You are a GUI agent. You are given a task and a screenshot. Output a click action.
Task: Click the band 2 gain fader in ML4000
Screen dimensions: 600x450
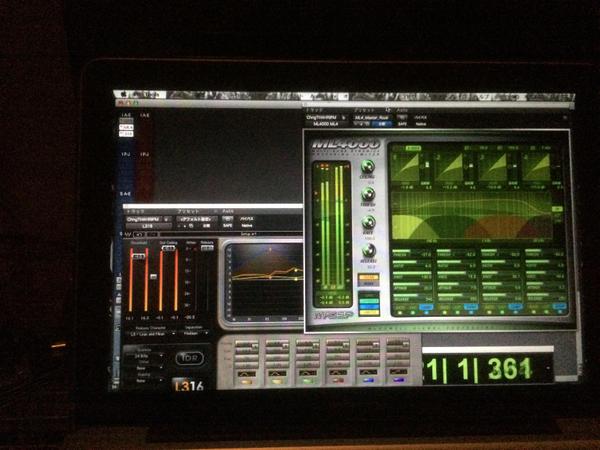pyautogui.click(x=471, y=167)
